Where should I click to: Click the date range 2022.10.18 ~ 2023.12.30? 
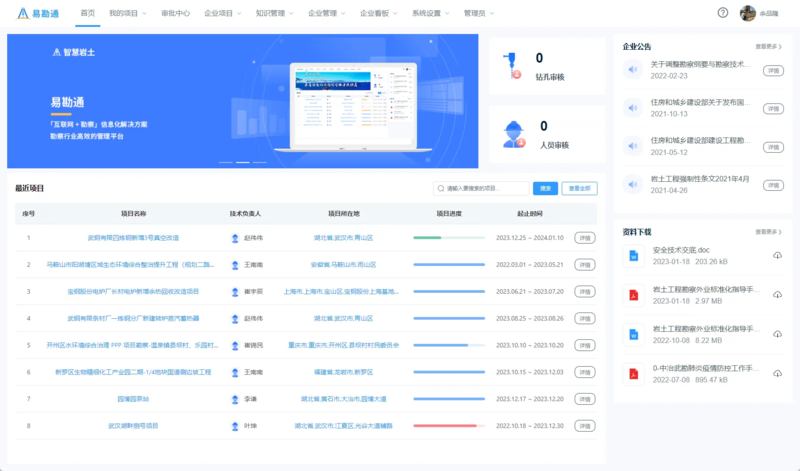(x=530, y=426)
